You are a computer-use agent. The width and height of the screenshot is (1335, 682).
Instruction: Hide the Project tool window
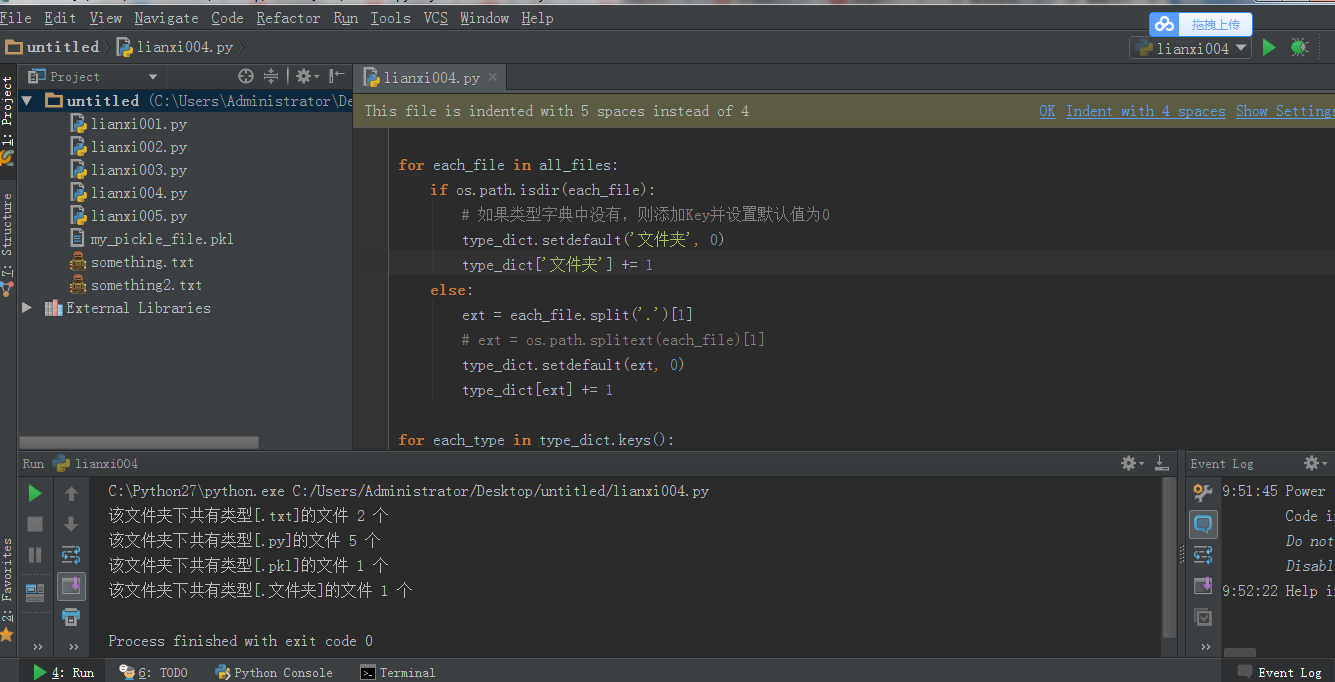coord(337,76)
